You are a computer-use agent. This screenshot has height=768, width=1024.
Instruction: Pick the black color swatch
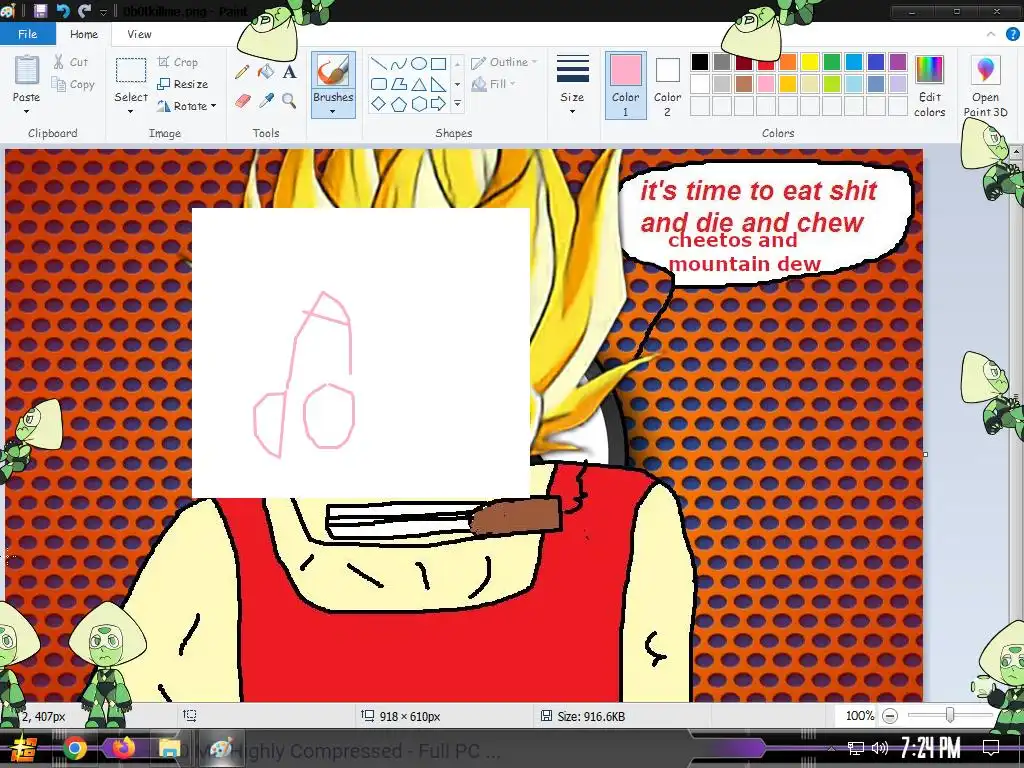(x=699, y=62)
